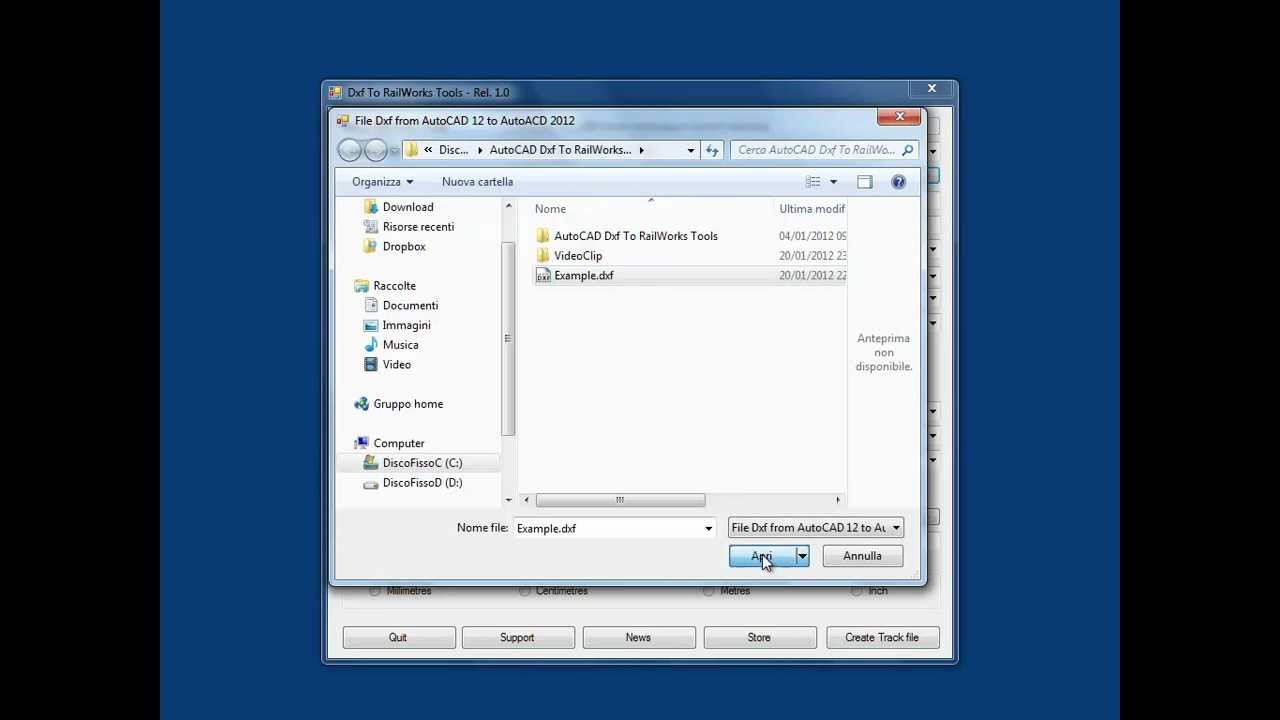Select the Millimetres radio button

pos(375,591)
